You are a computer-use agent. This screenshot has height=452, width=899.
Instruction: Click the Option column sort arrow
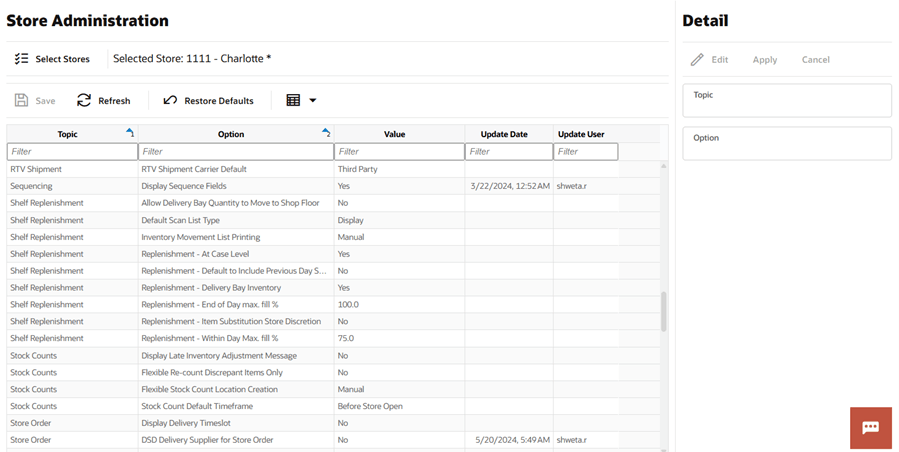pyautogui.click(x=326, y=133)
